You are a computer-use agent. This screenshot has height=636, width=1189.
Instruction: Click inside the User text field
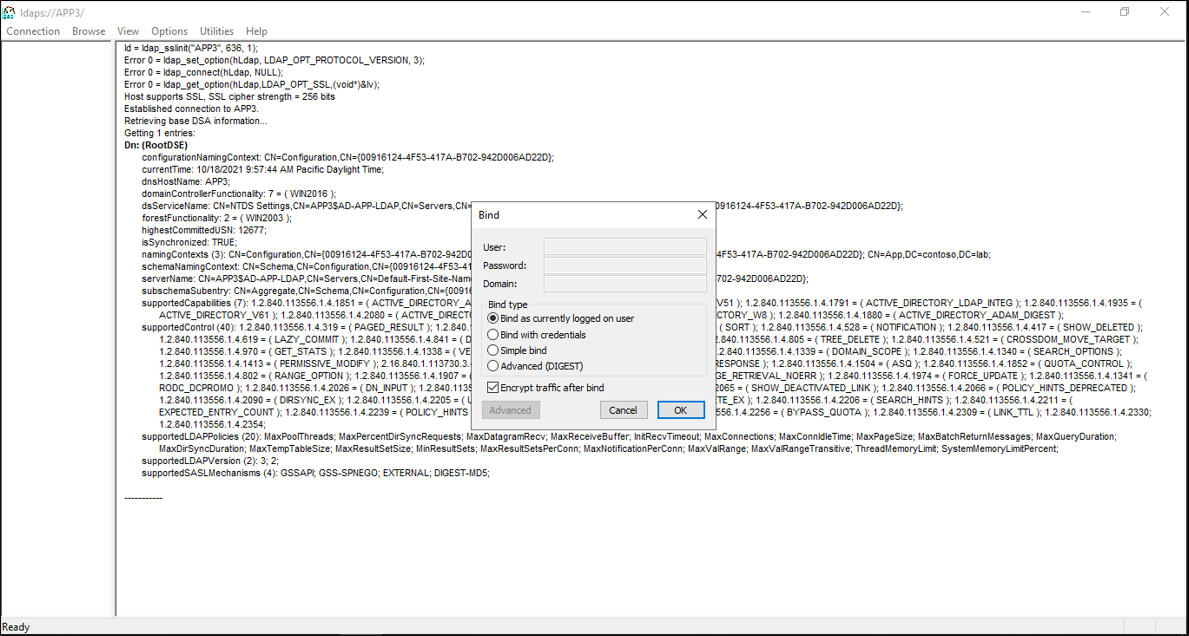pyautogui.click(x=624, y=246)
